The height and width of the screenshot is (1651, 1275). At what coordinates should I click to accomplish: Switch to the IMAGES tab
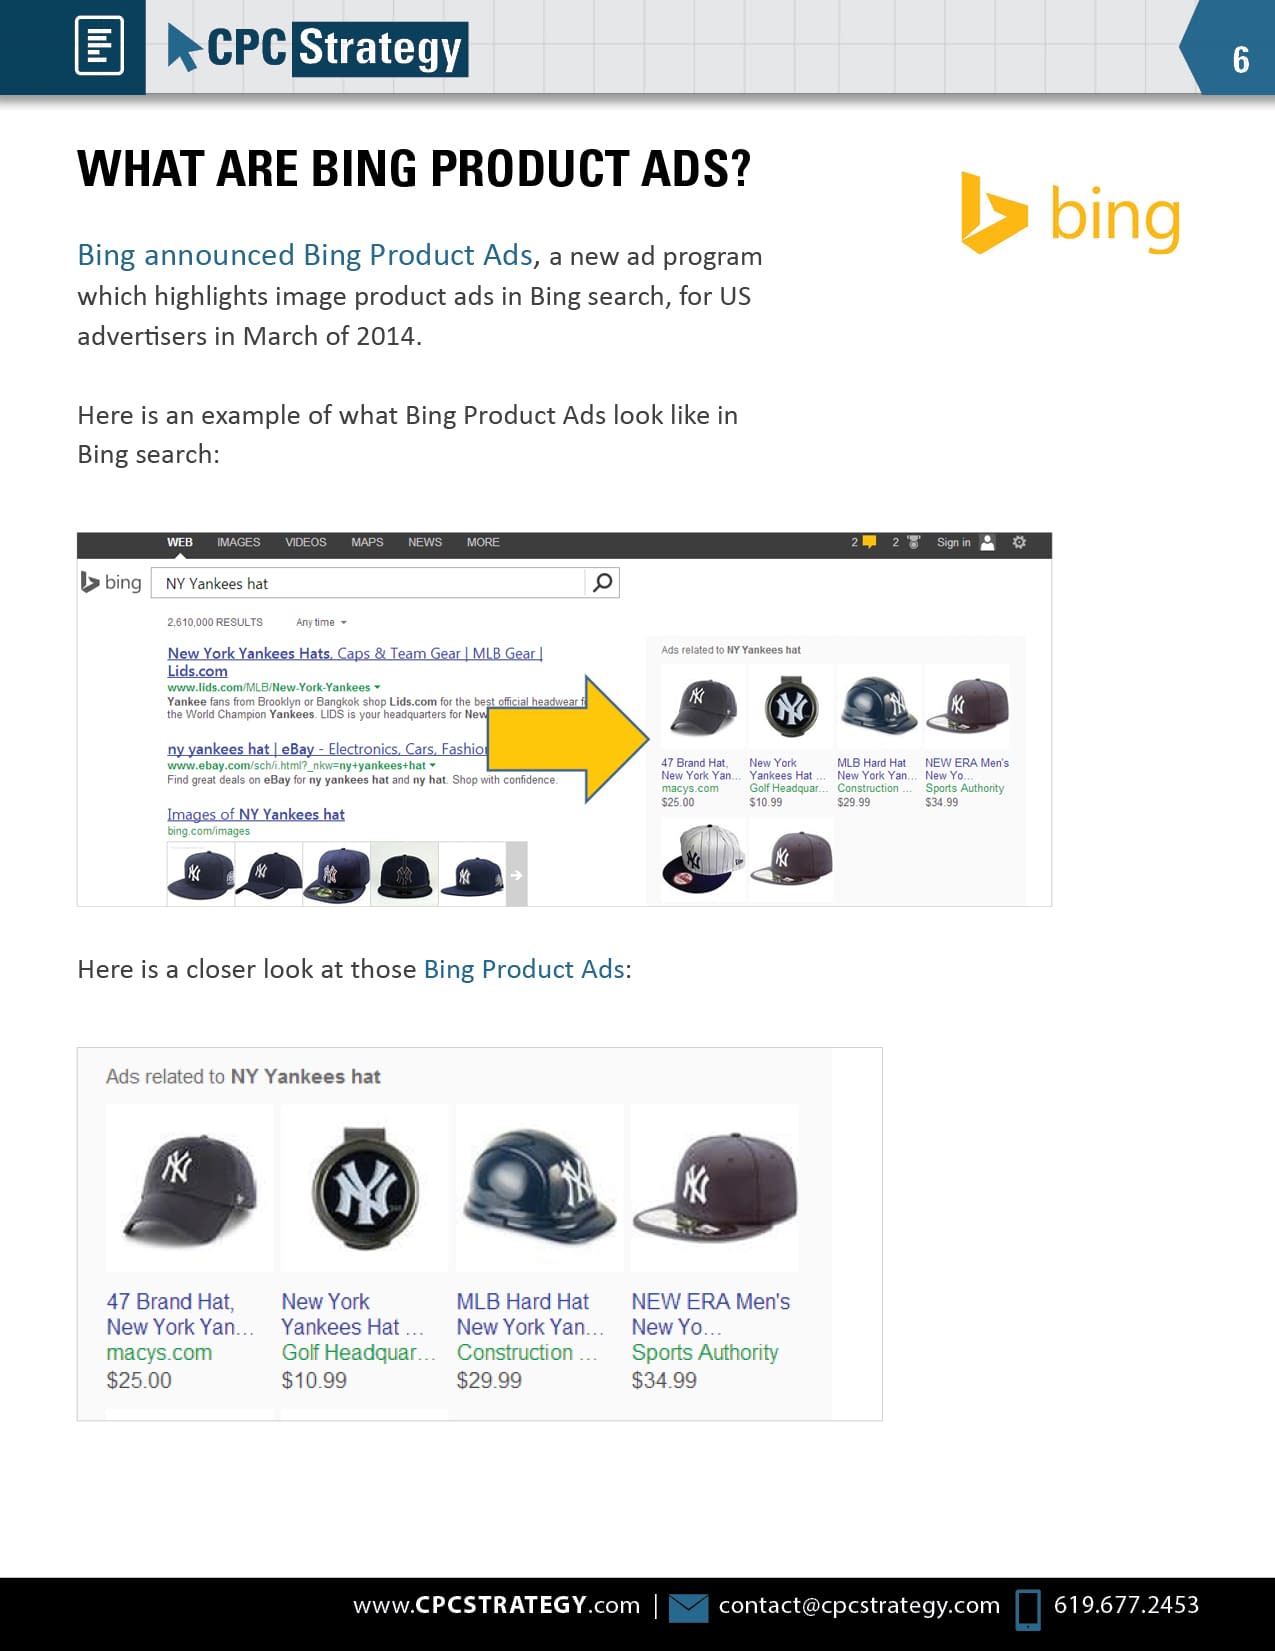[x=238, y=542]
